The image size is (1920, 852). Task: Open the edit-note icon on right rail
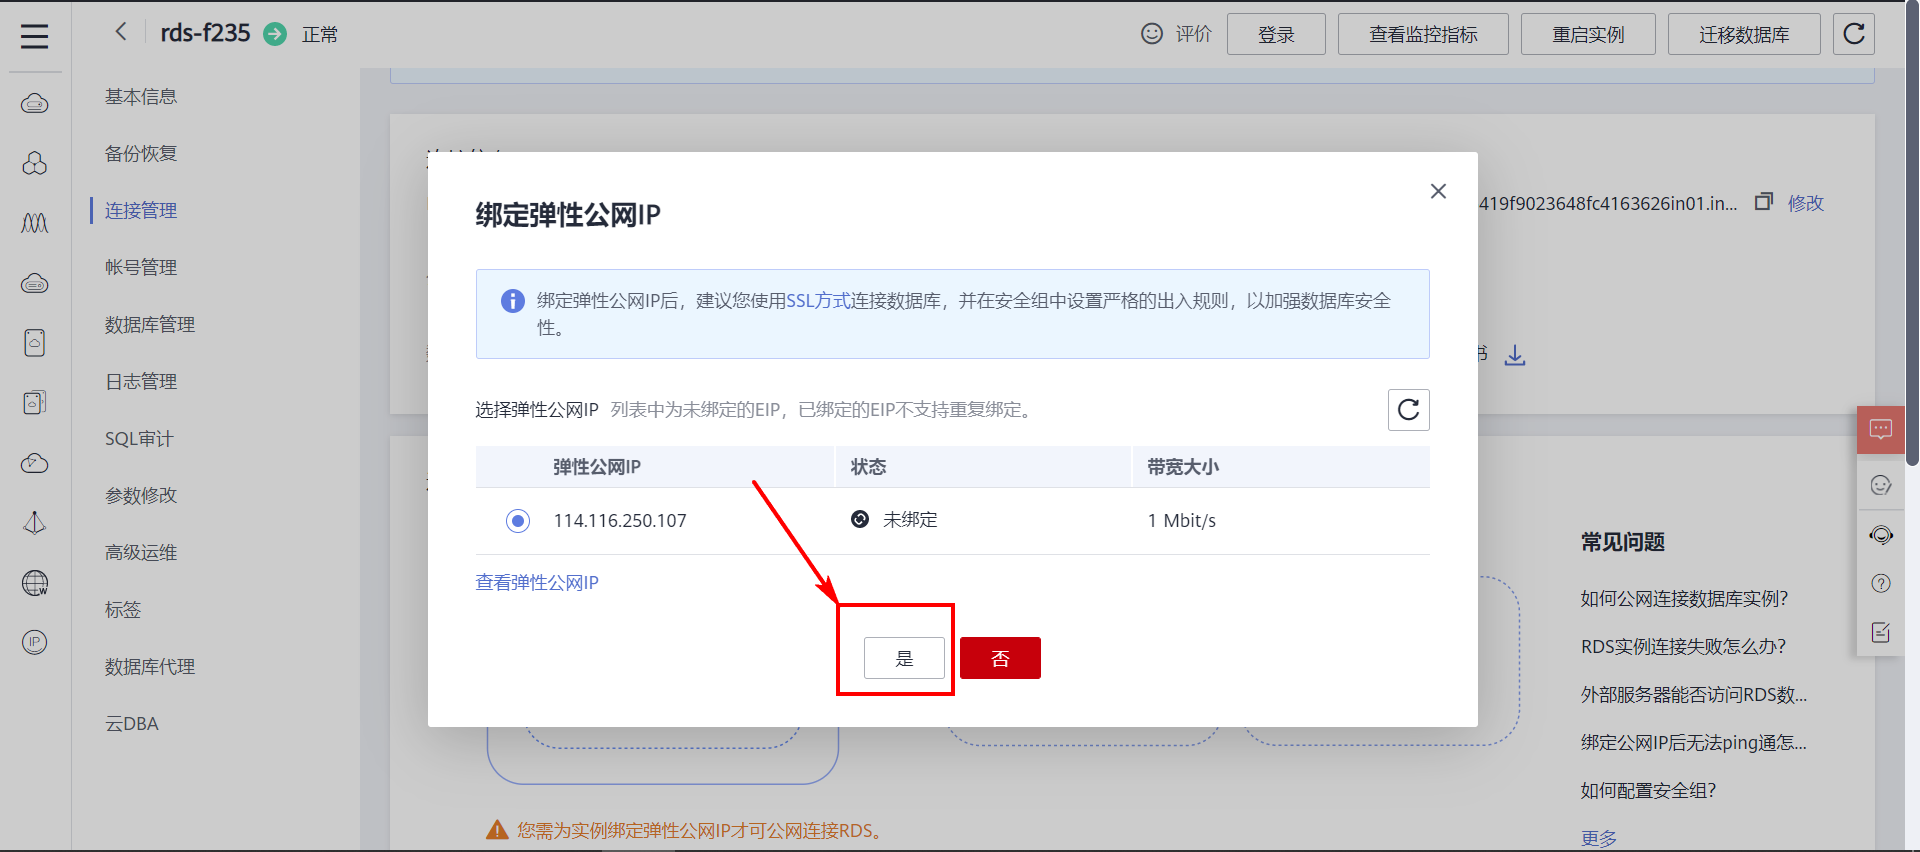(x=1881, y=632)
